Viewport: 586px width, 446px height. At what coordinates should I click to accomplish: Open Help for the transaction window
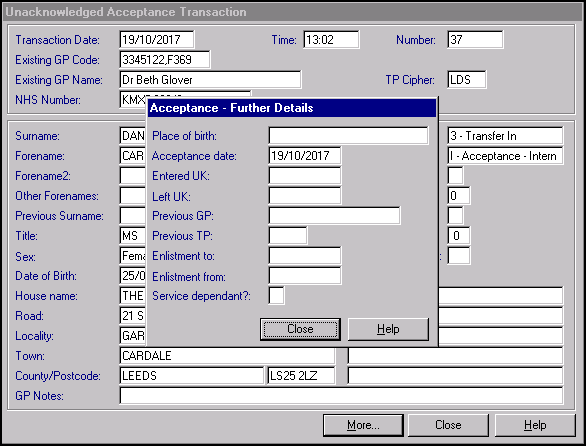tap(535, 425)
